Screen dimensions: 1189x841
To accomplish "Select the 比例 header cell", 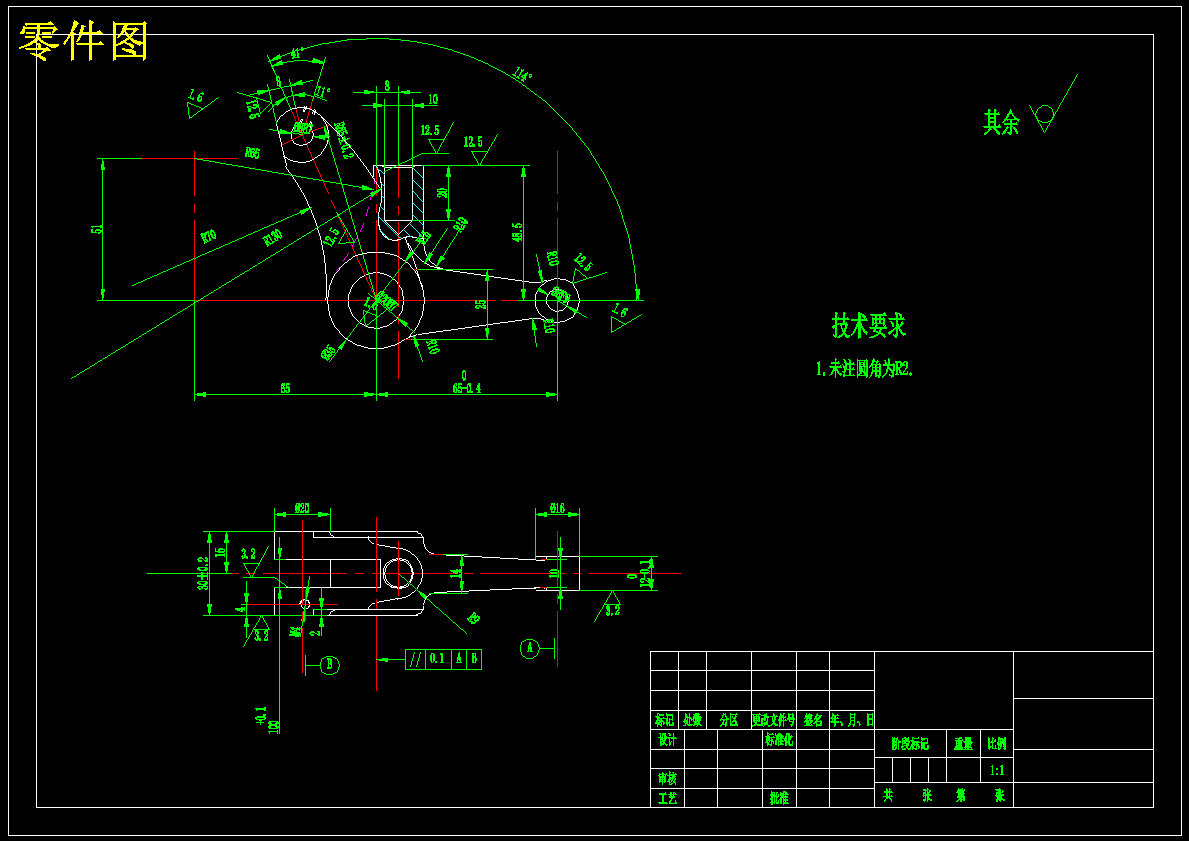I will tap(997, 744).
